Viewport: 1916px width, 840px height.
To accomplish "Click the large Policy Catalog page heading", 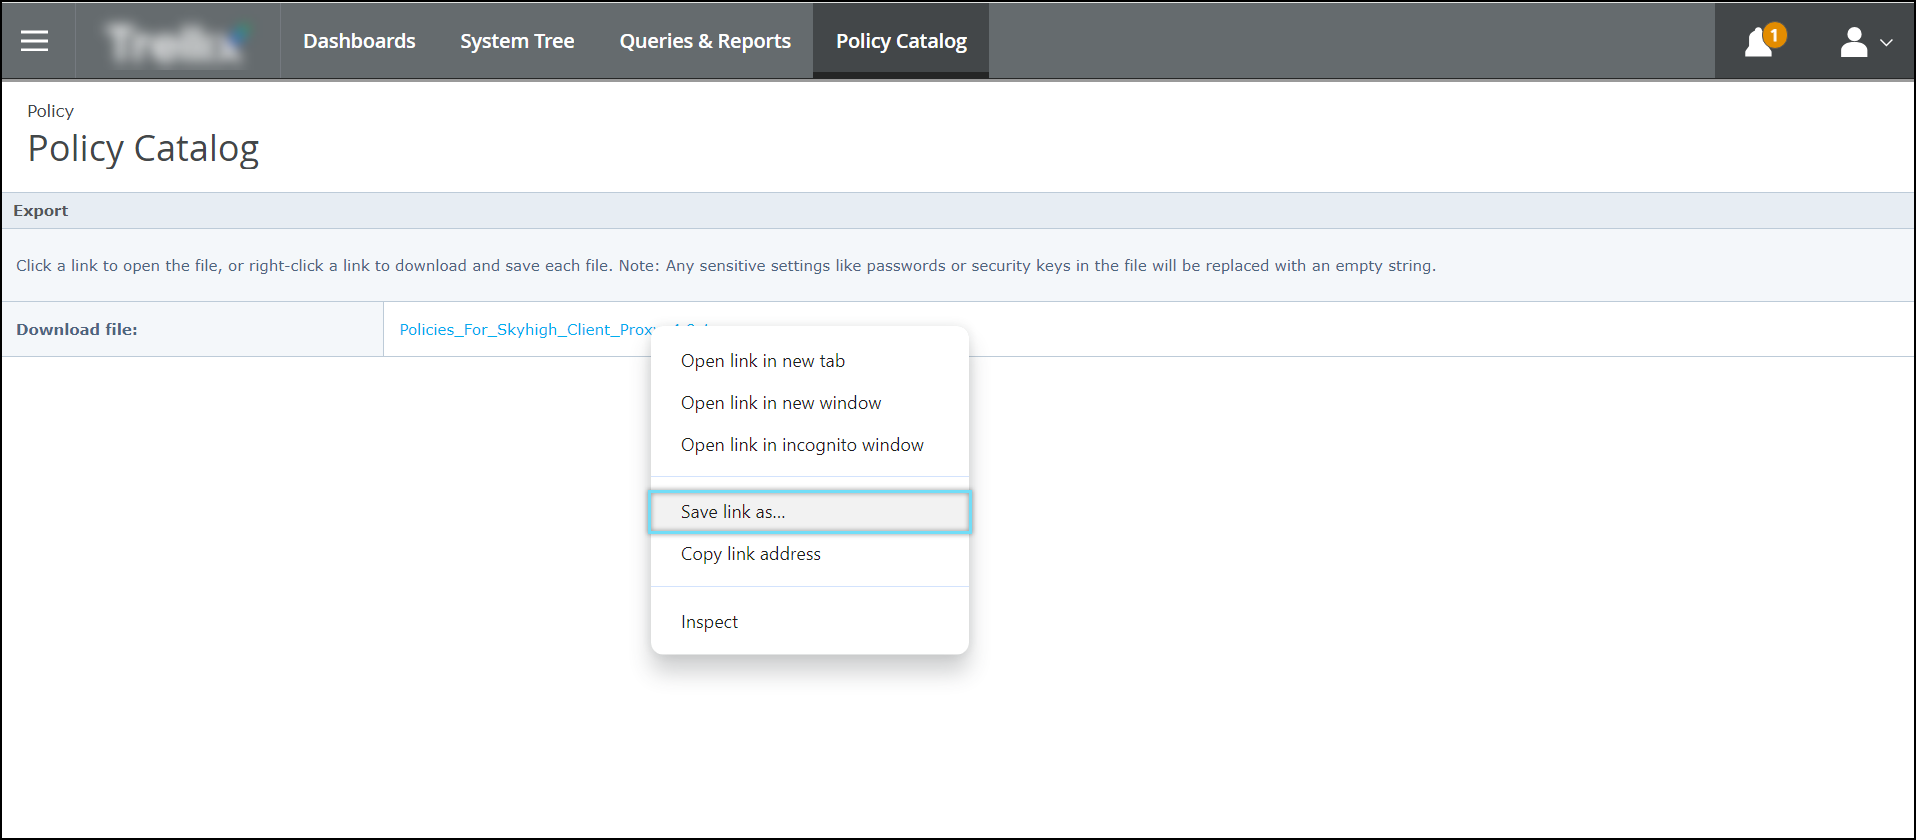I will tap(143, 149).
